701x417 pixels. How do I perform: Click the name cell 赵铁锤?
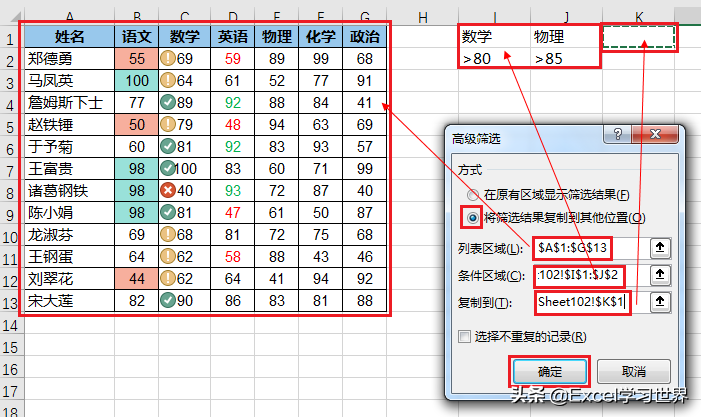[69, 125]
